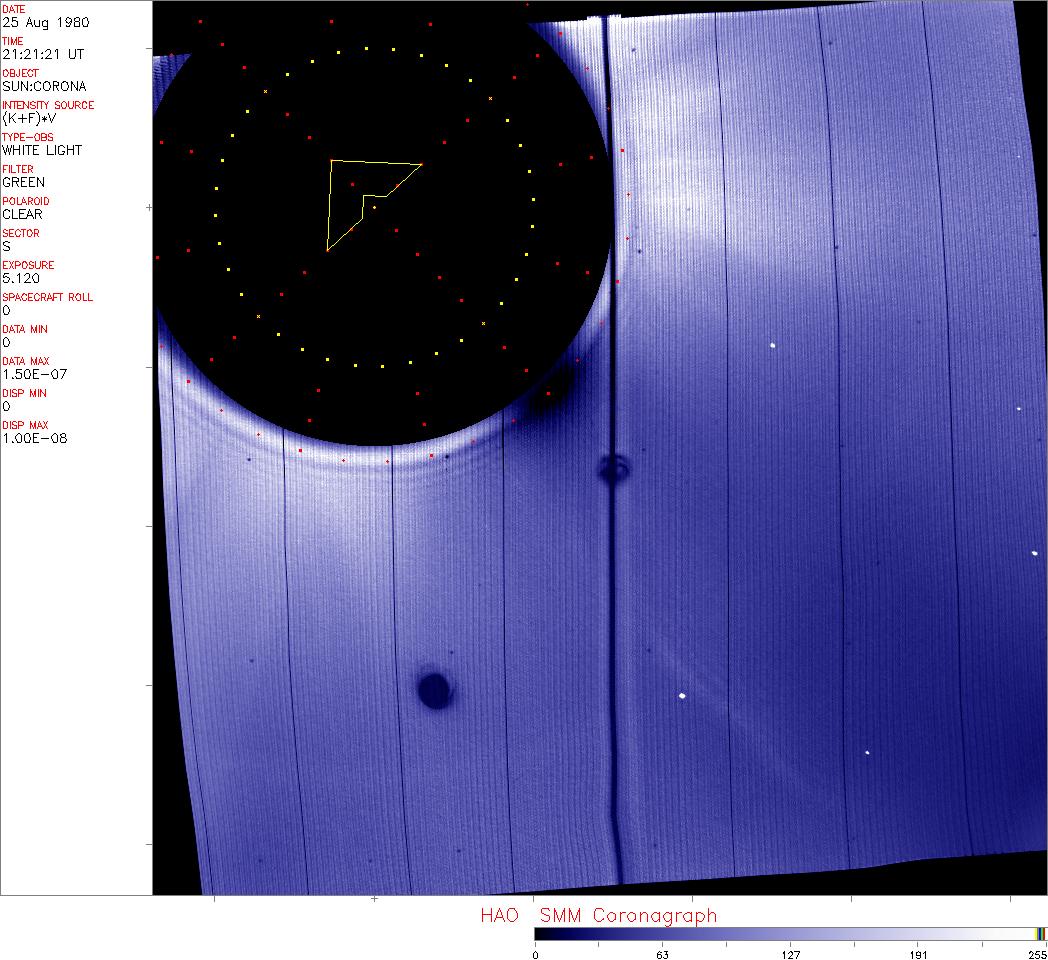Select the GREEN filter value

tap(23, 182)
